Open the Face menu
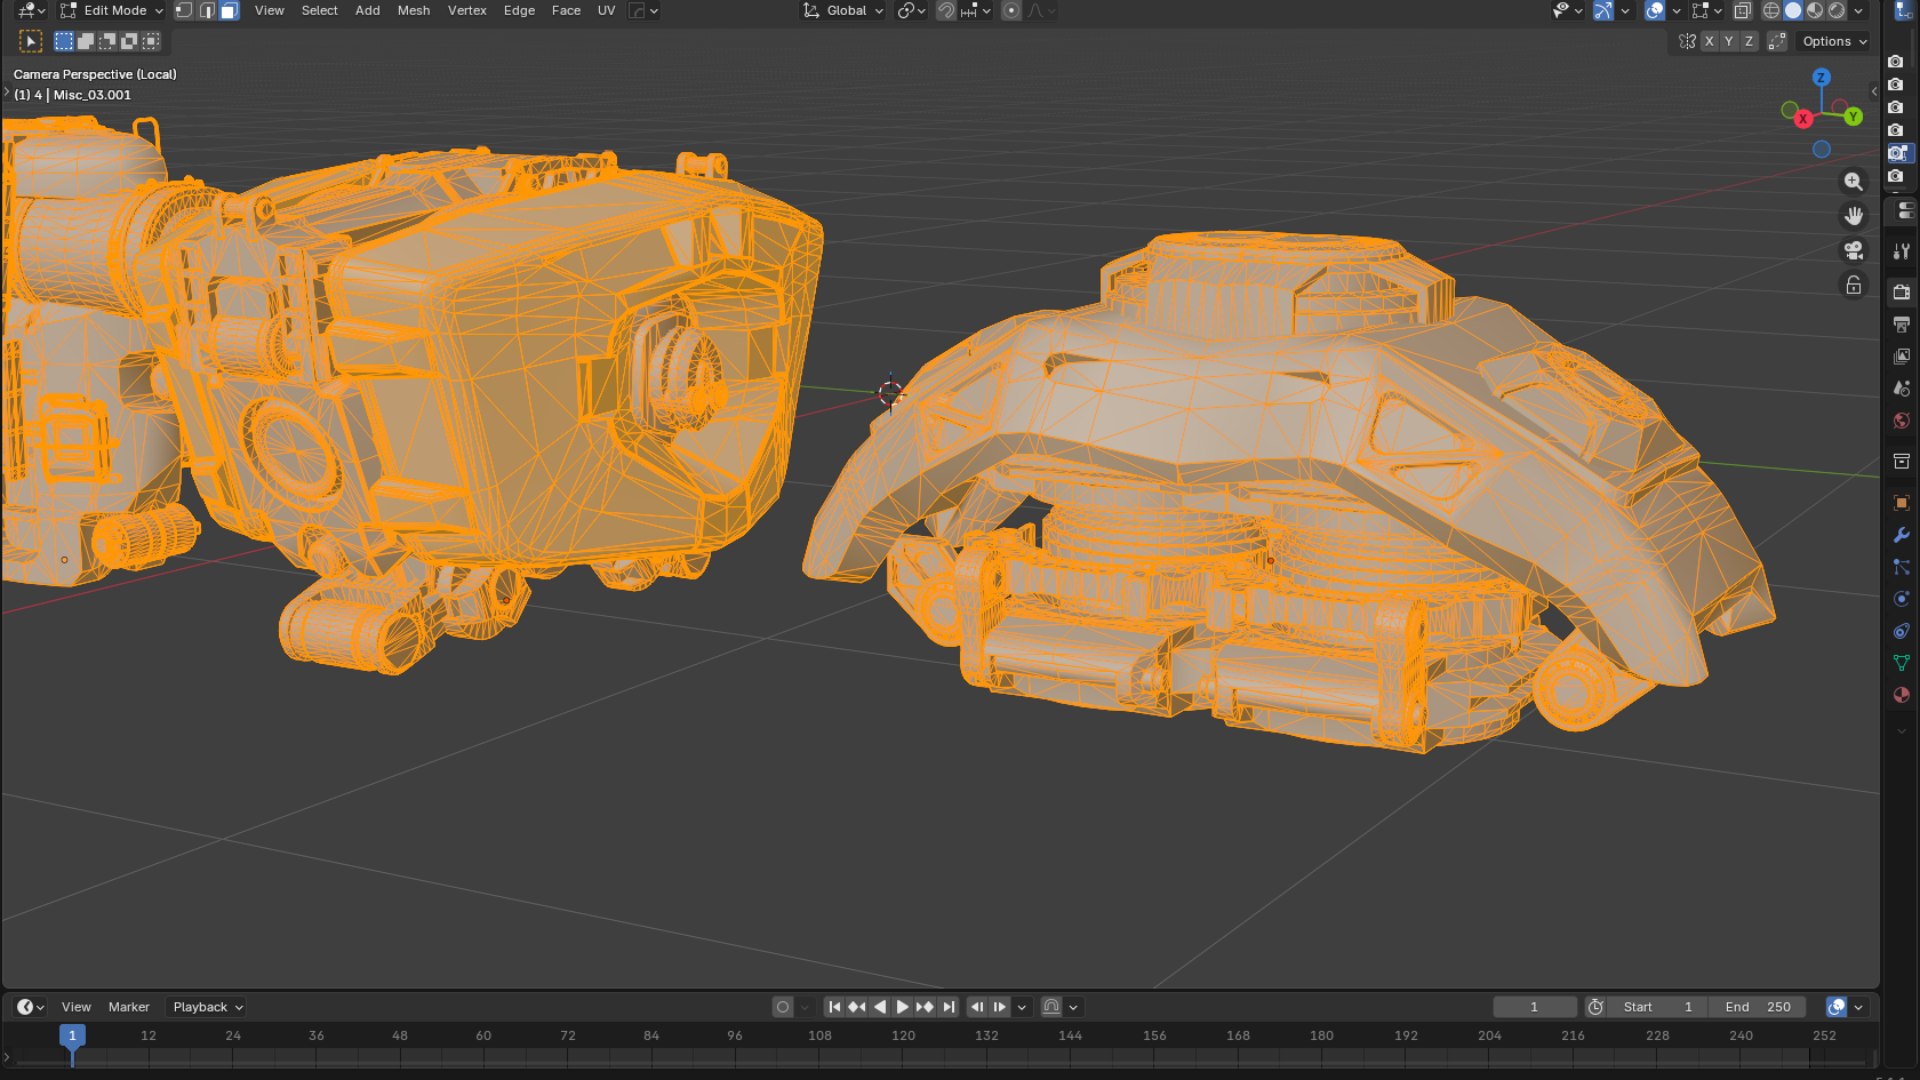Image resolution: width=1920 pixels, height=1080 pixels. [x=566, y=11]
